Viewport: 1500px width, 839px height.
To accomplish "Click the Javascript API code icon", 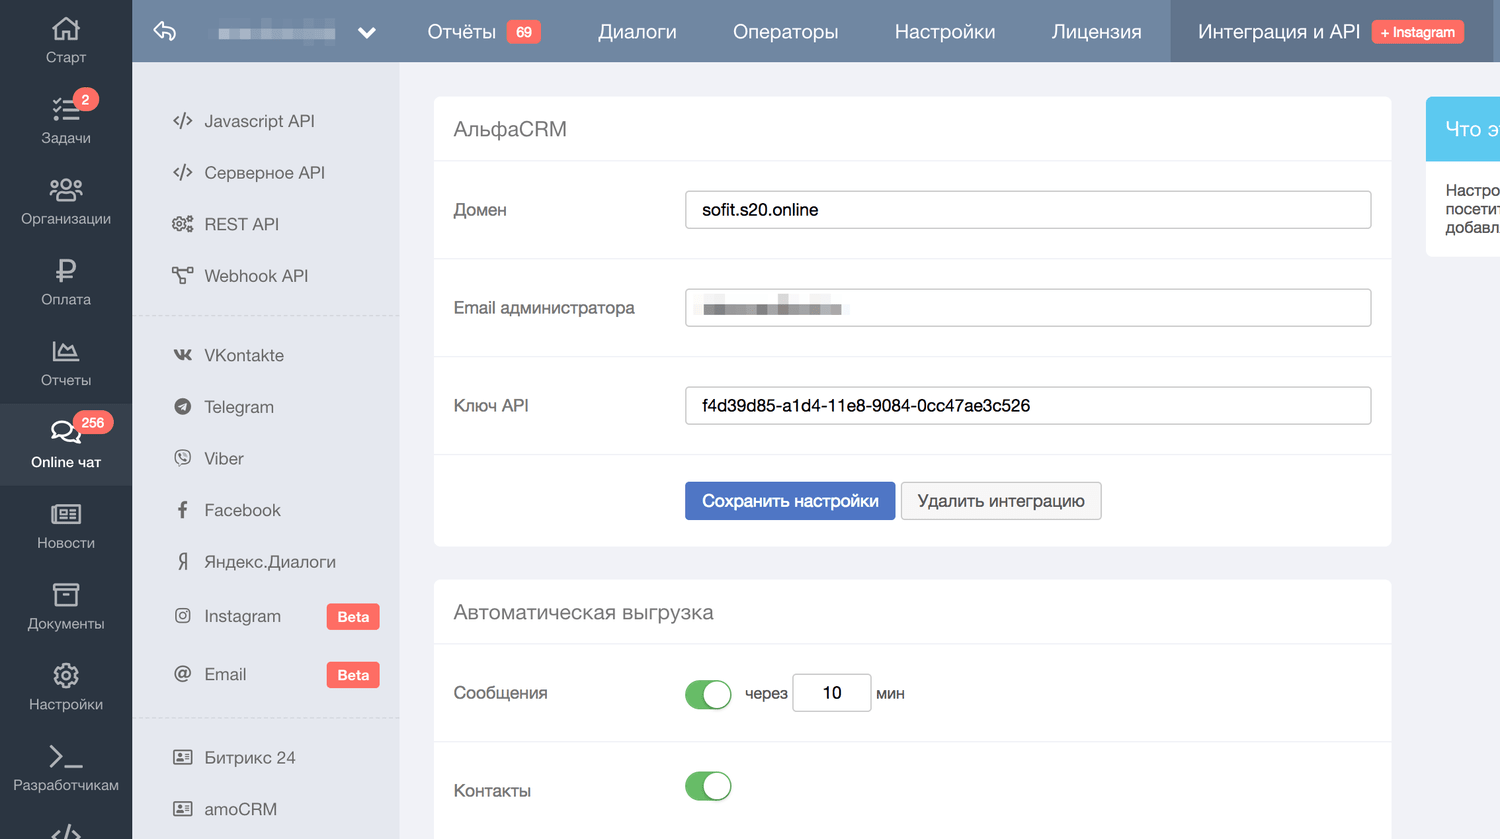I will [182, 121].
